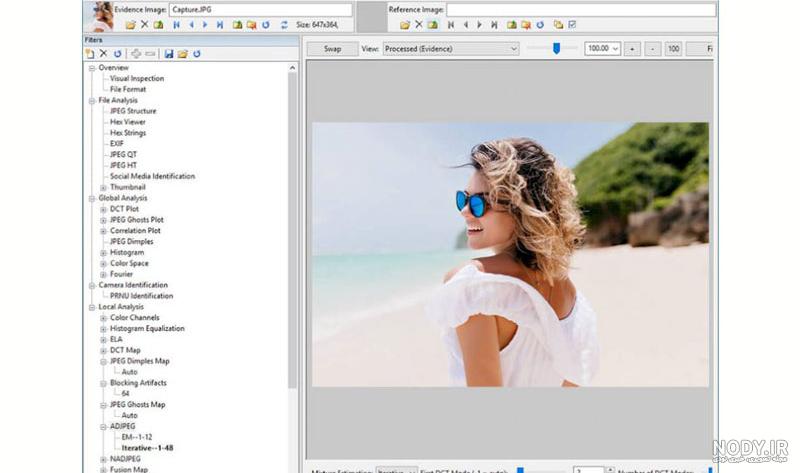This screenshot has height=473, width=800.
Task: Select JPEG Dimples filter
Action: (131, 241)
